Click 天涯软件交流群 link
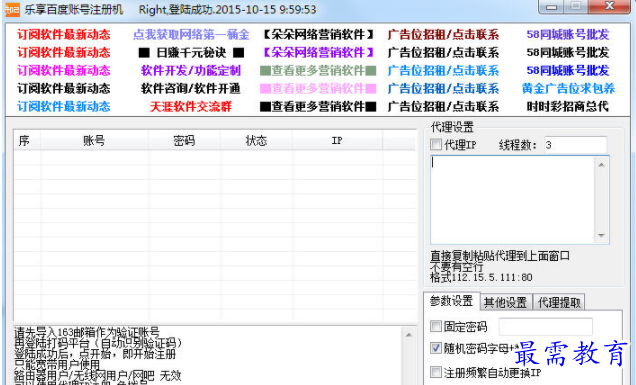This screenshot has width=636, height=385. pyautogui.click(x=191, y=107)
